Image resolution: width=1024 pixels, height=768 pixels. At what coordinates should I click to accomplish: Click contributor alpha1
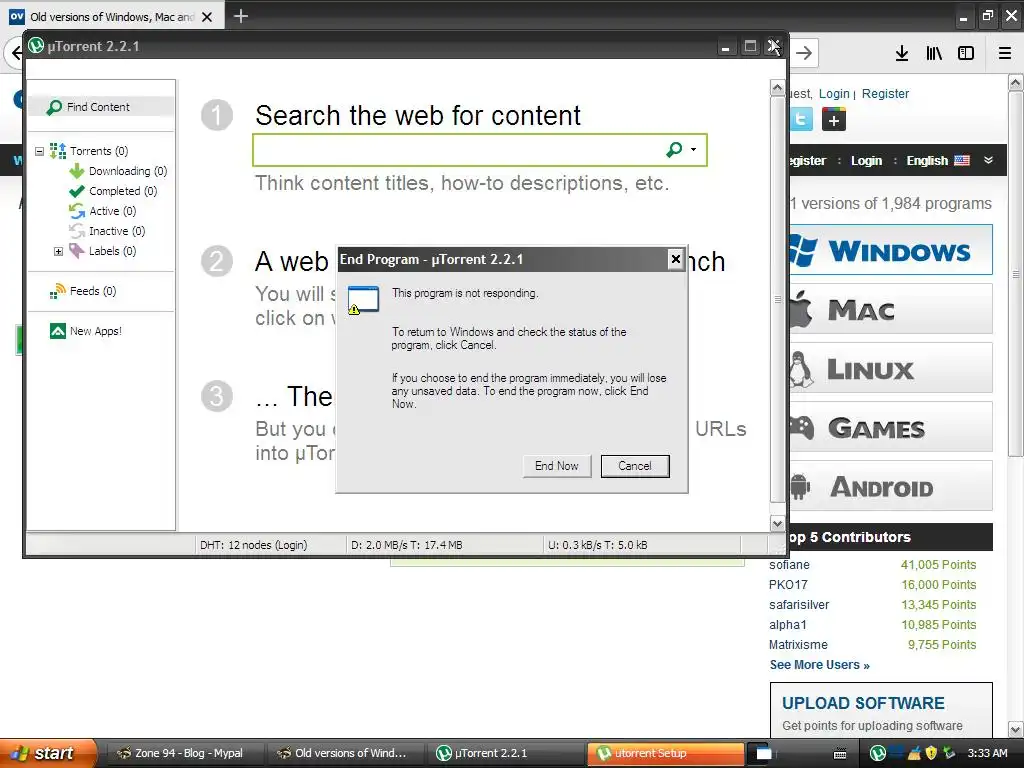[x=788, y=624]
